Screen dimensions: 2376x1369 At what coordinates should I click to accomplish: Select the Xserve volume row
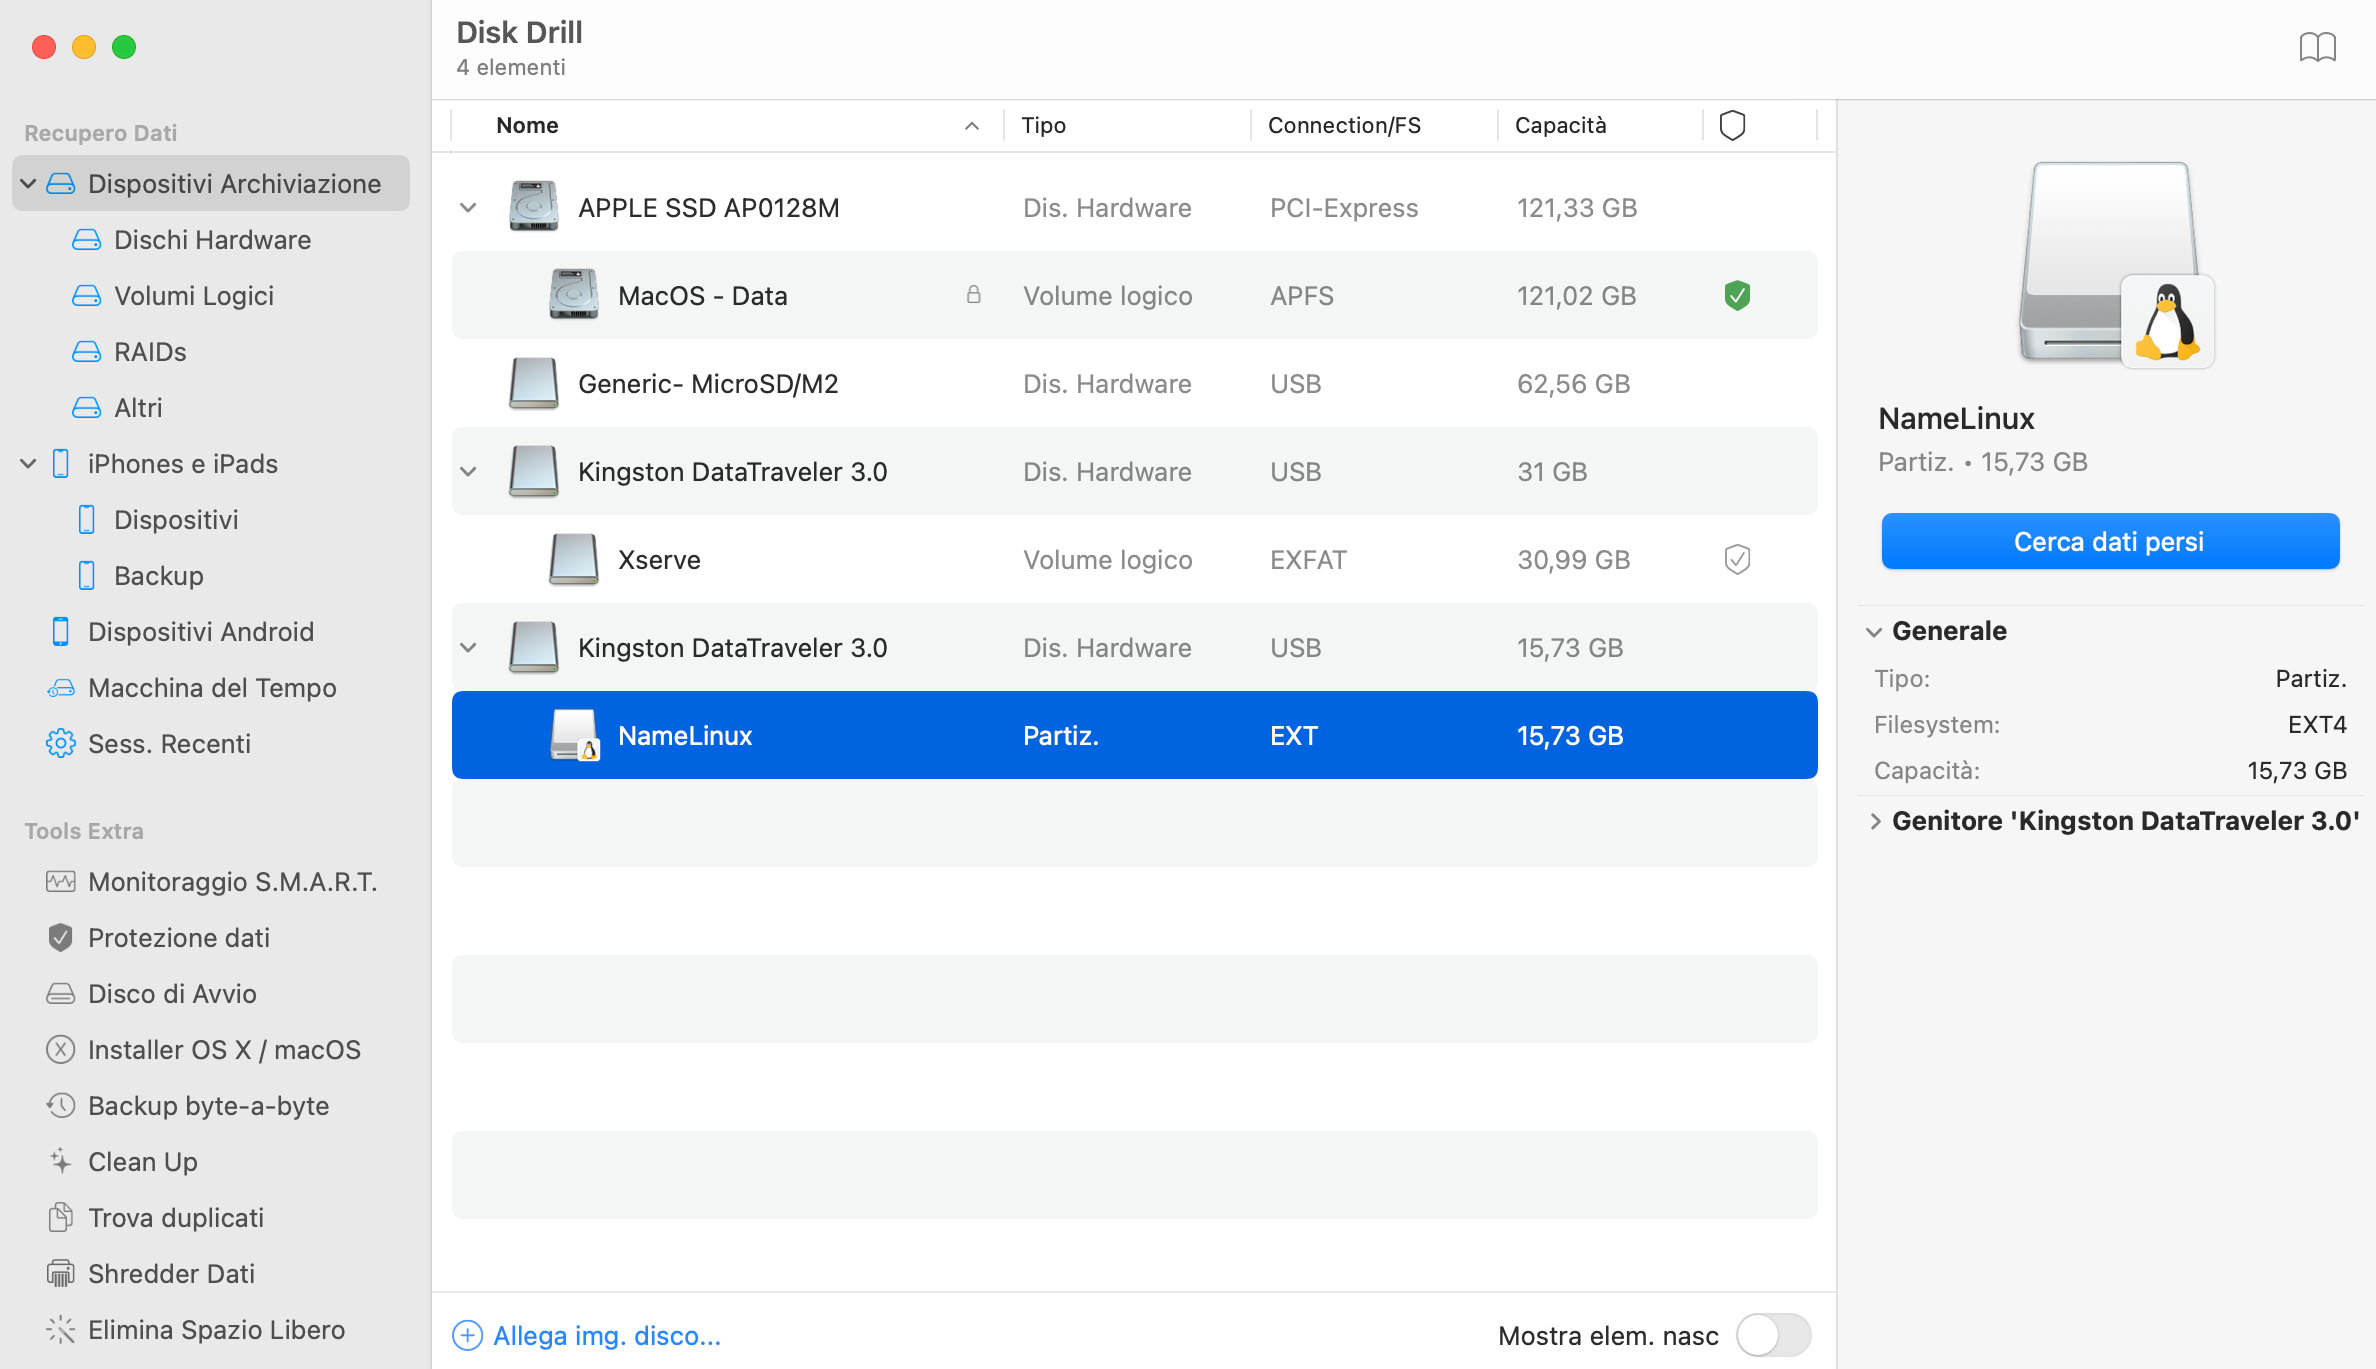pyautogui.click(x=1134, y=559)
